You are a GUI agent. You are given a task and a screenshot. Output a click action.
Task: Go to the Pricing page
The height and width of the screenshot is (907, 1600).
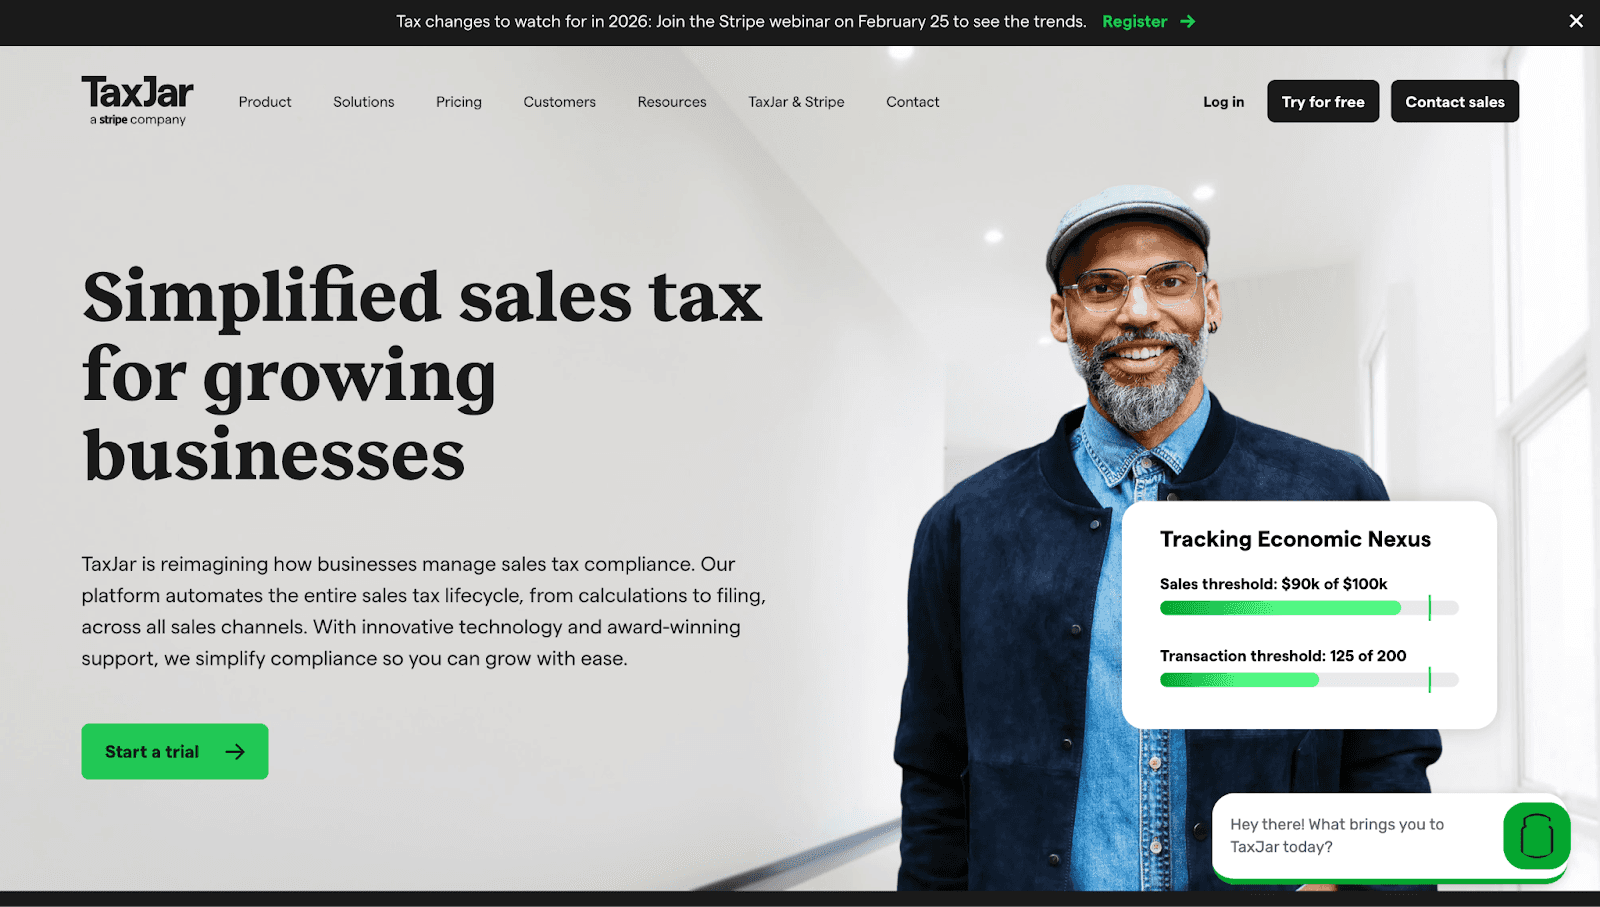[x=459, y=102]
